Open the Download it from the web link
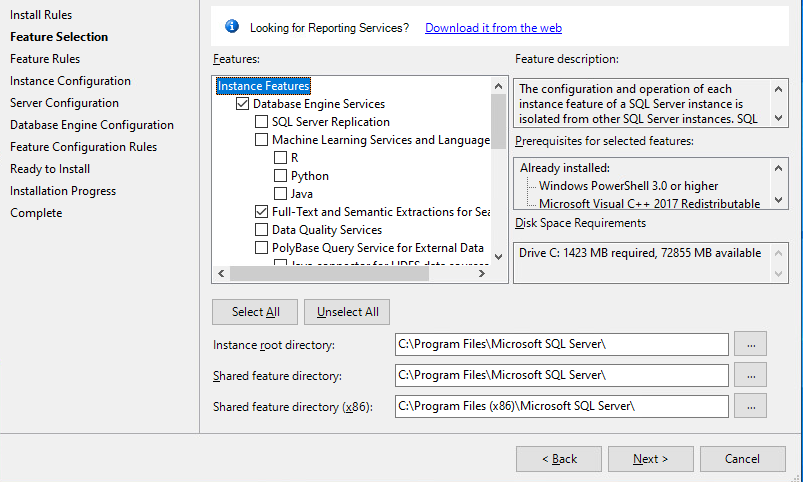 tap(493, 28)
